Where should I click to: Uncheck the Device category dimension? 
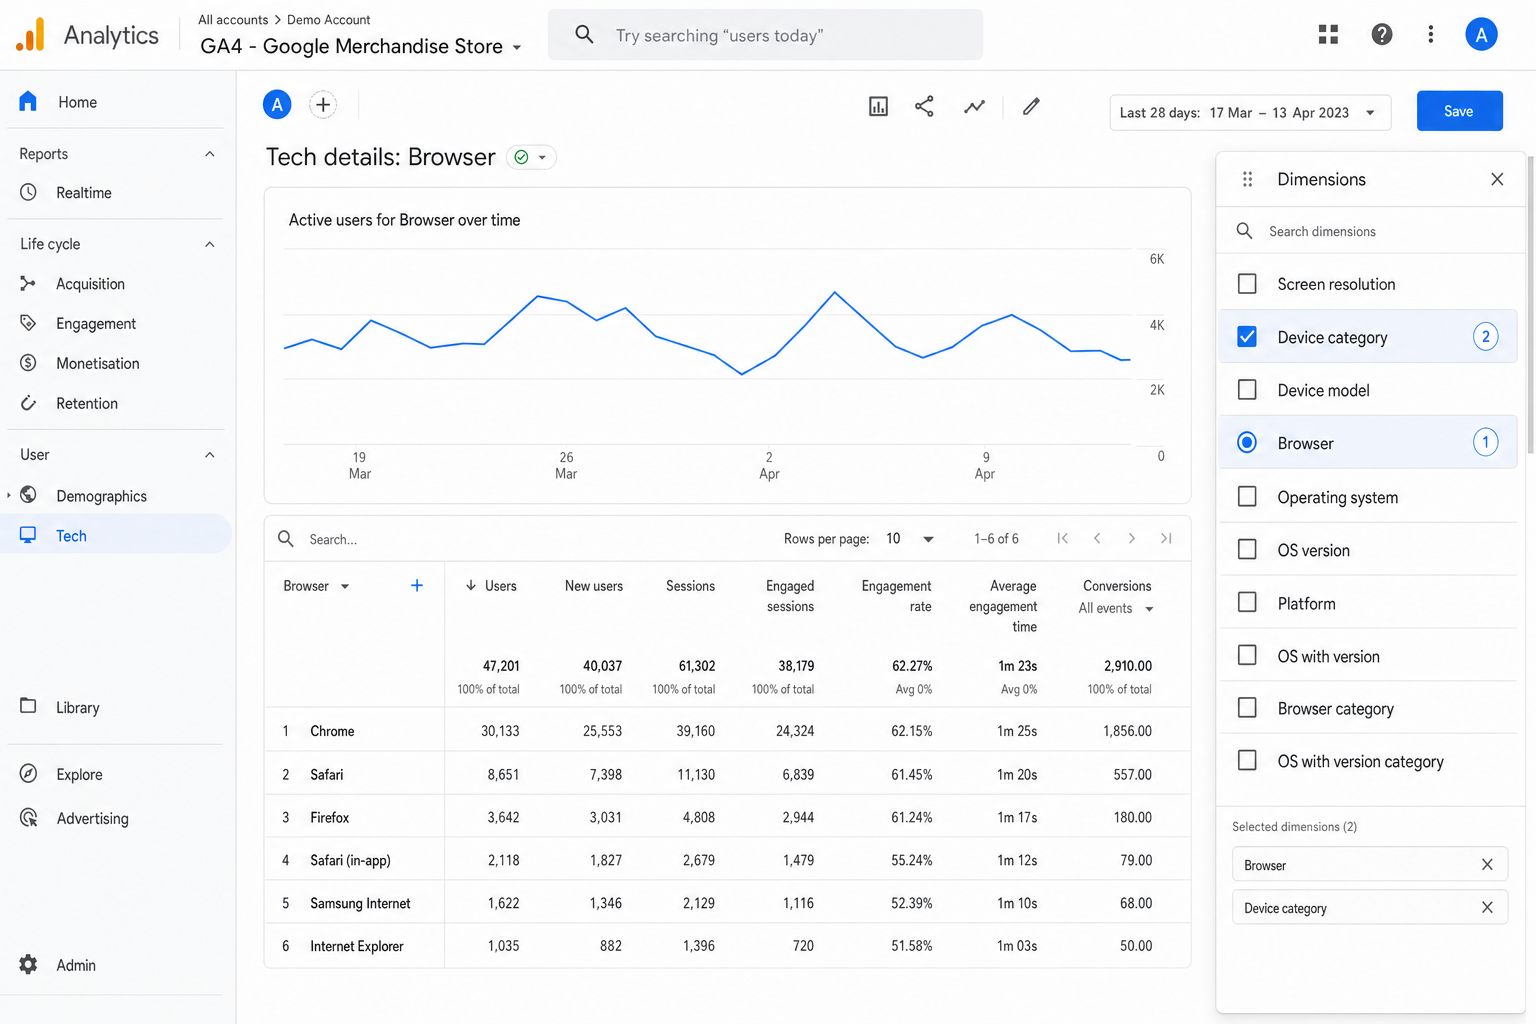[x=1247, y=337]
